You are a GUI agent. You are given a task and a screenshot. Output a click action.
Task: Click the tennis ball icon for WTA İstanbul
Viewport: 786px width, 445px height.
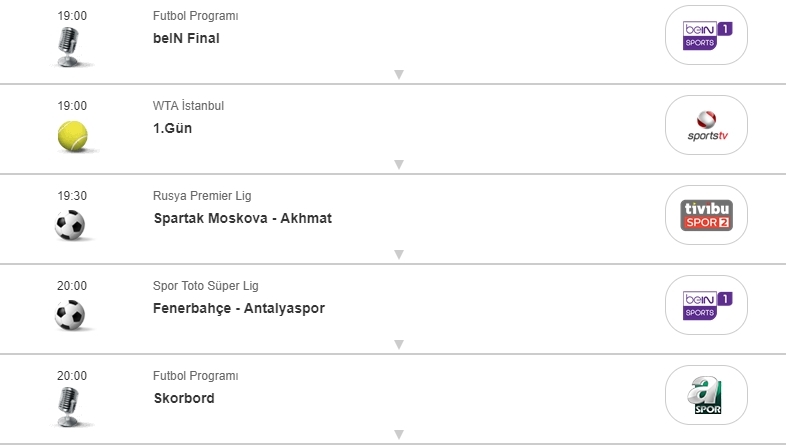(73, 135)
